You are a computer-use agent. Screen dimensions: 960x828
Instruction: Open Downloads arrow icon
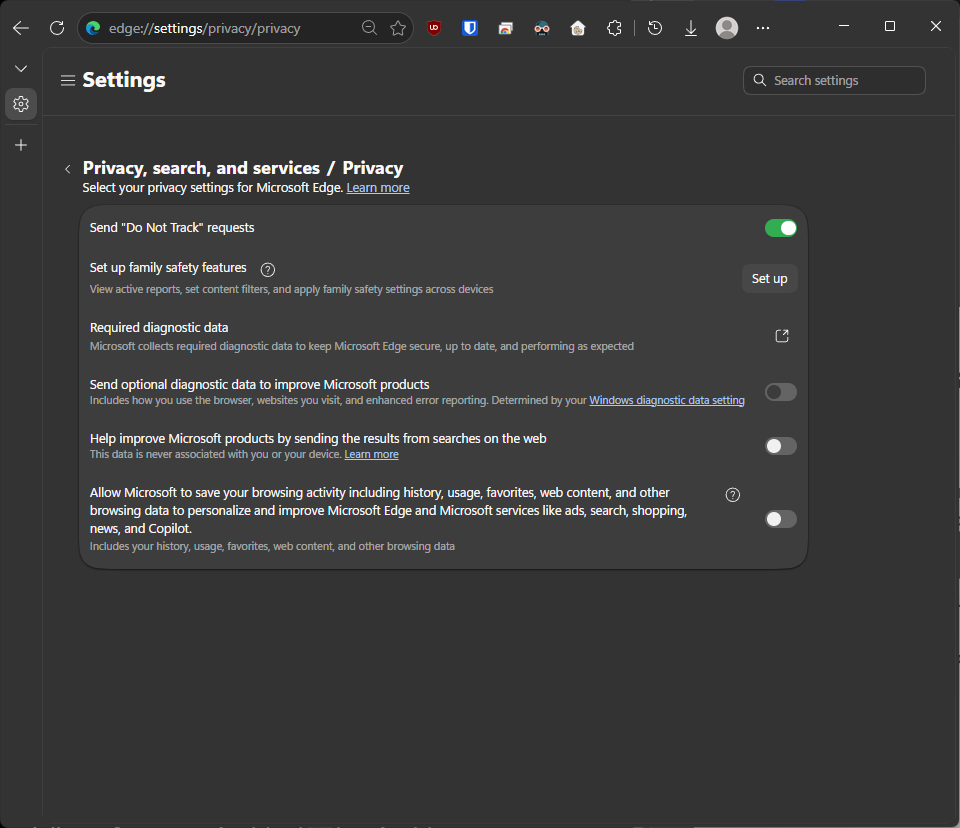click(x=691, y=28)
